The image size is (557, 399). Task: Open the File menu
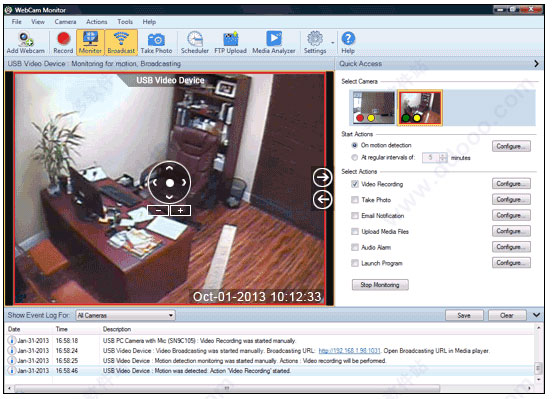pos(16,22)
